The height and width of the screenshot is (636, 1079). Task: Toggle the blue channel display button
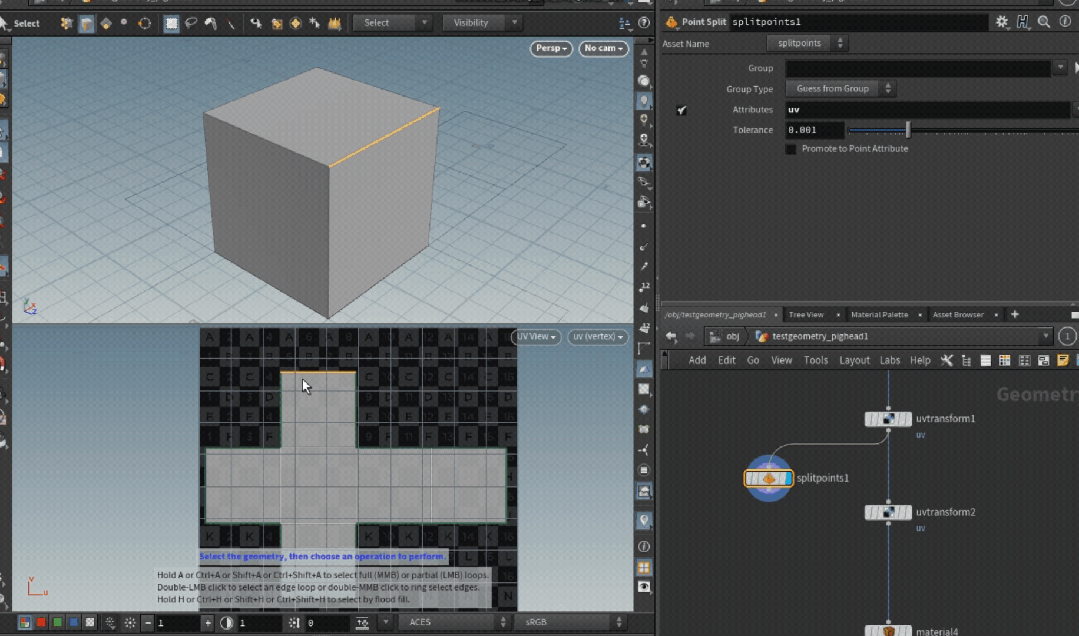pos(73,623)
